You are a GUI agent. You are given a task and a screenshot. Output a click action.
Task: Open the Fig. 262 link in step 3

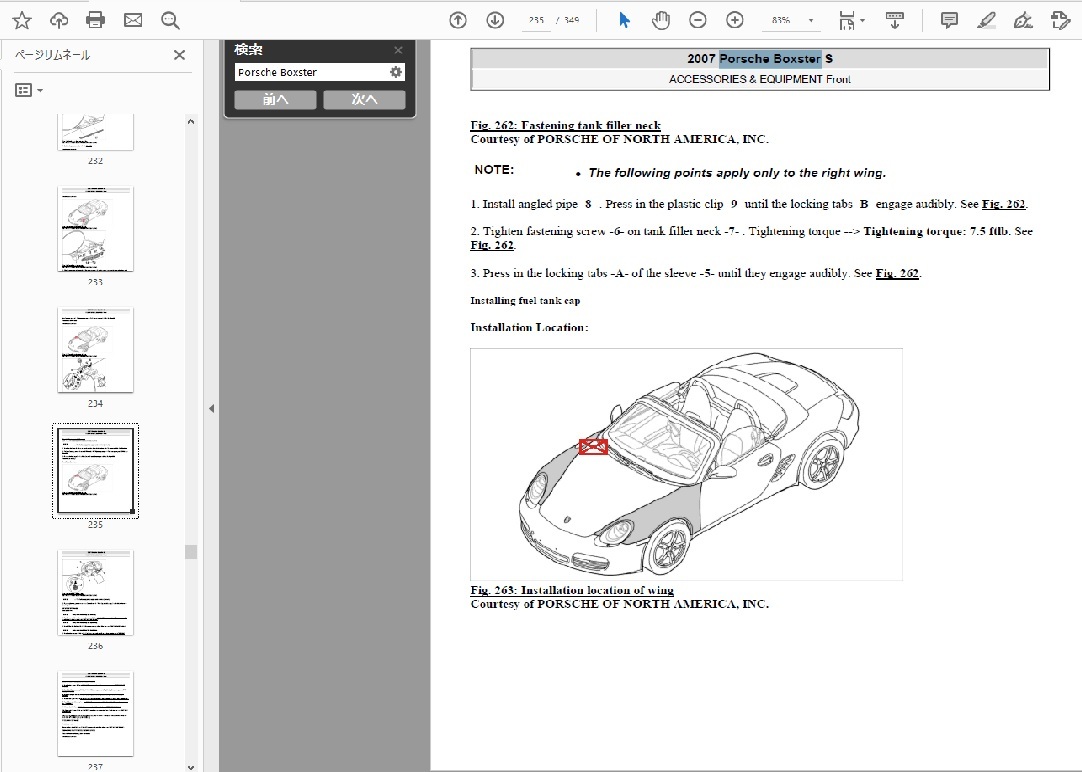pos(897,273)
